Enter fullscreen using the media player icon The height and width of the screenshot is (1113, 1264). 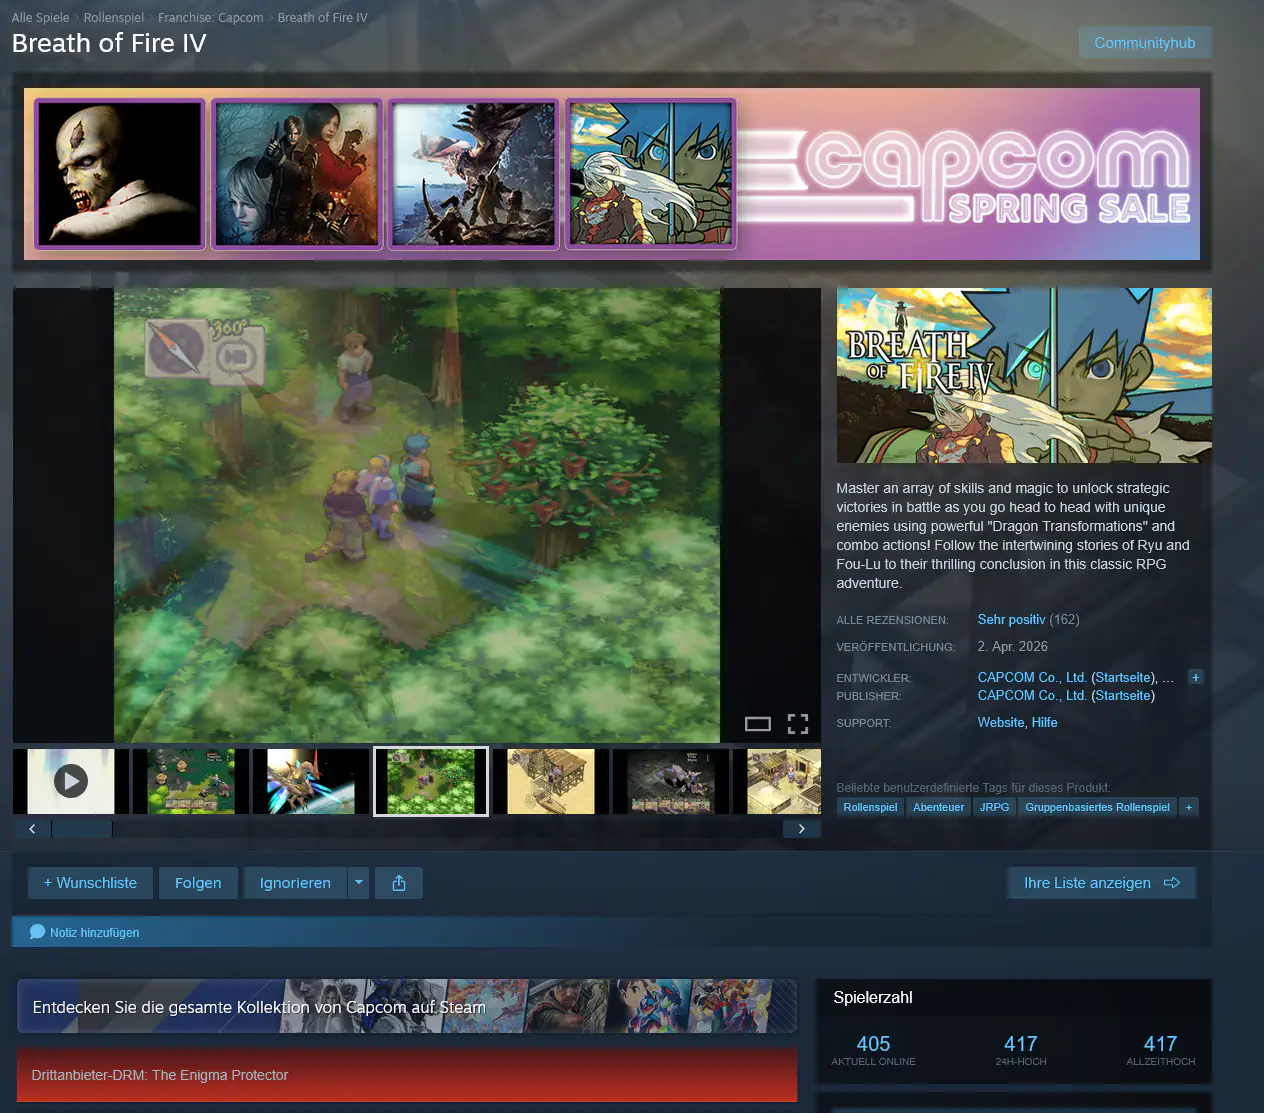pos(798,724)
